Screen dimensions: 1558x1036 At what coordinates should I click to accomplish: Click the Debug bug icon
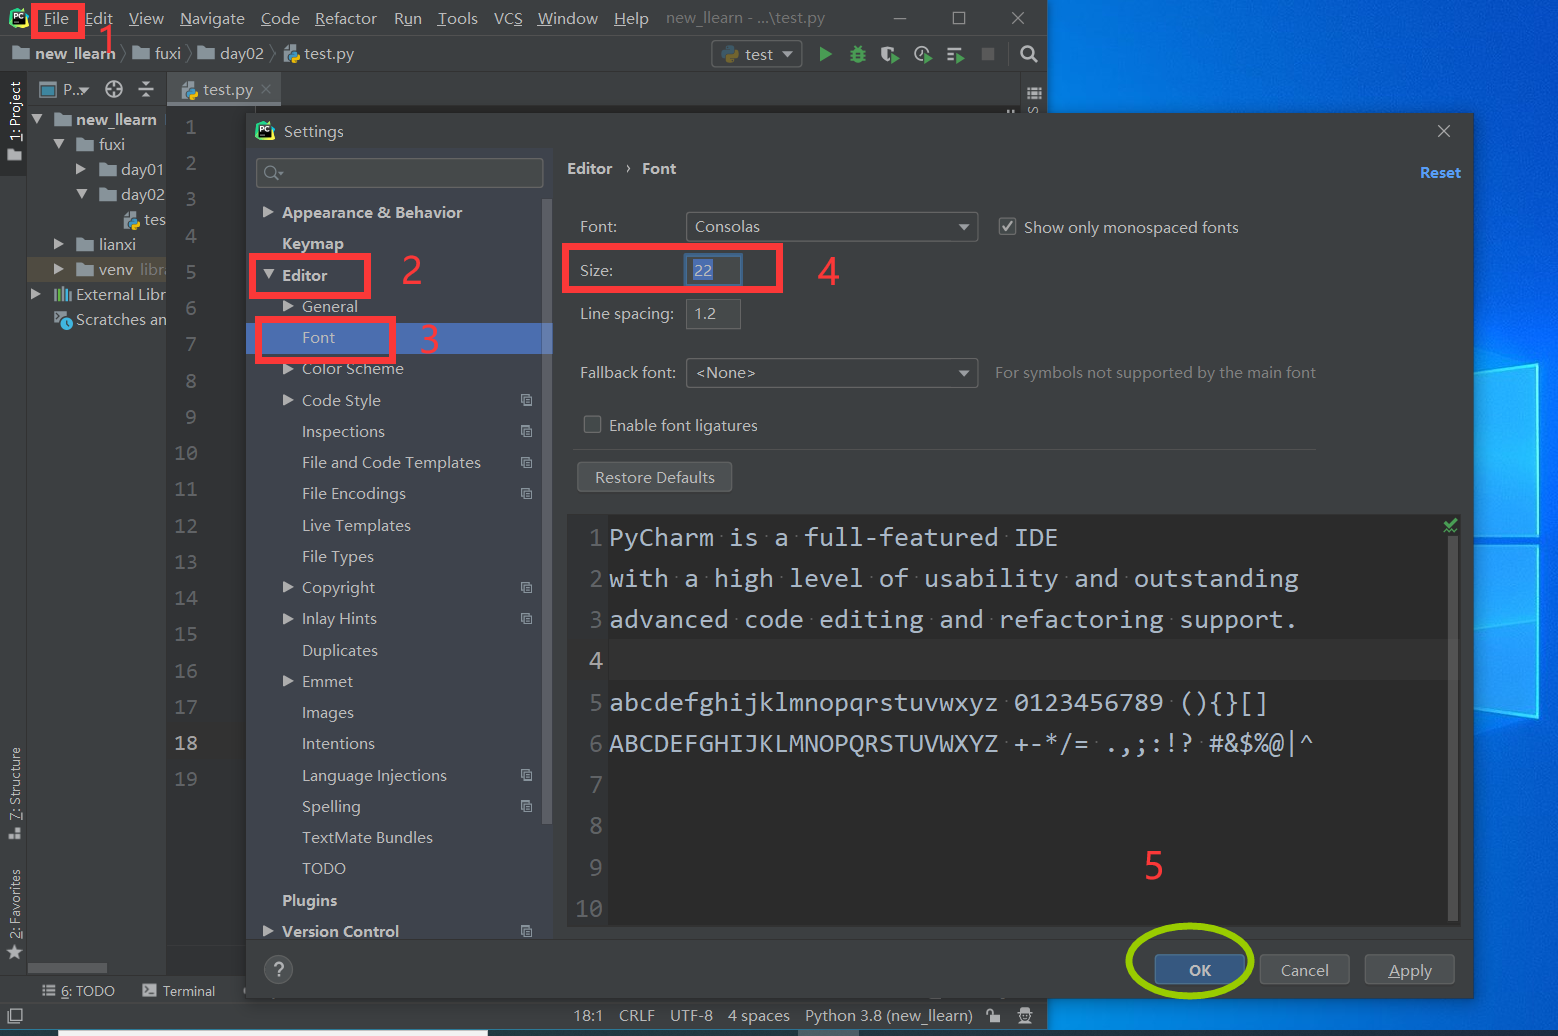tap(857, 54)
